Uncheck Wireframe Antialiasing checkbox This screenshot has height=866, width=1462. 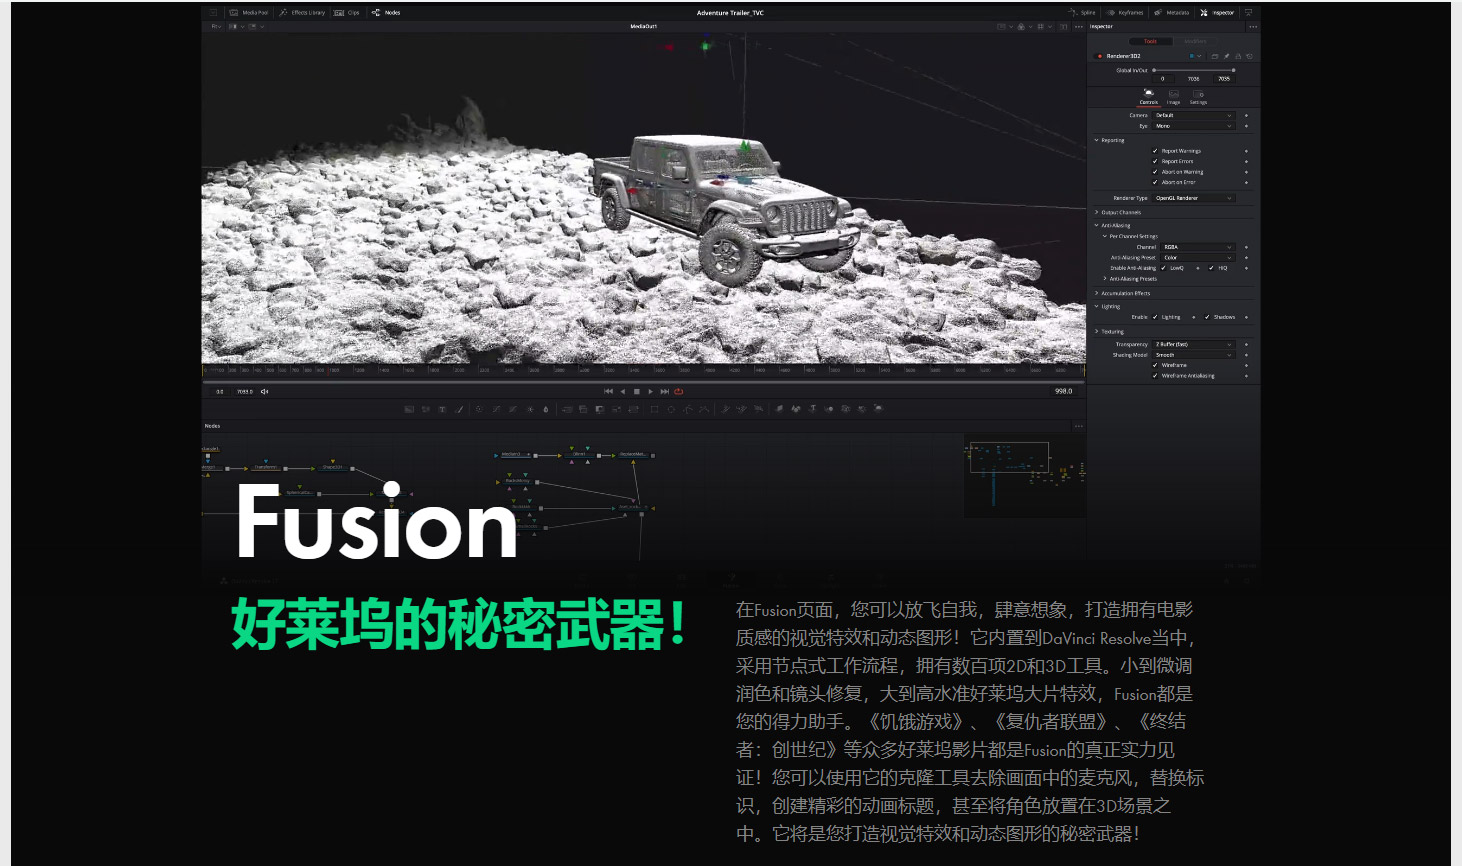[1155, 376]
